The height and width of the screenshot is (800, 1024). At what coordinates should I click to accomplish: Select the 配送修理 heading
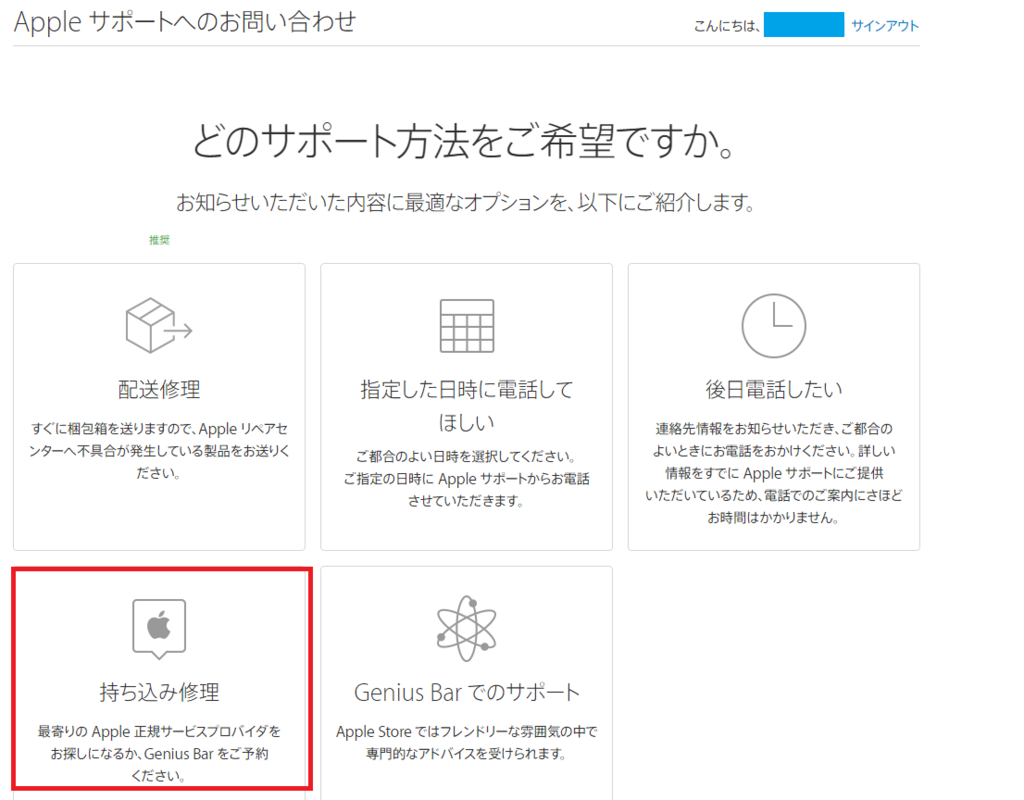159,389
